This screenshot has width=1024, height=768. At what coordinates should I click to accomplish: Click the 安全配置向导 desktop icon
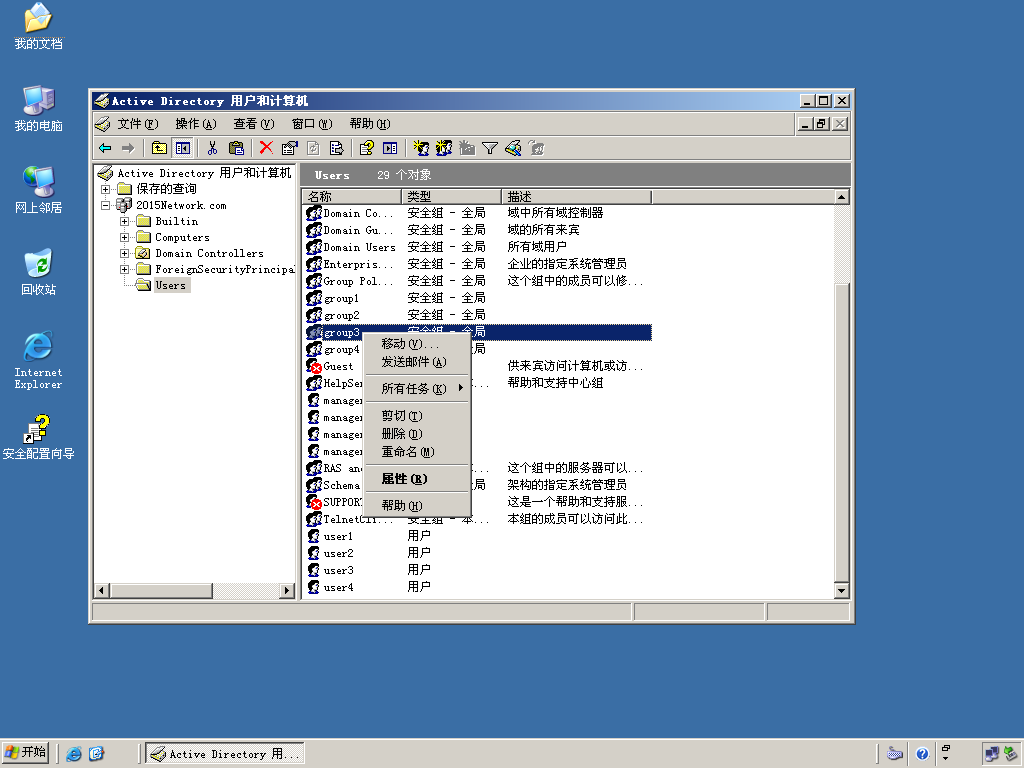click(39, 436)
